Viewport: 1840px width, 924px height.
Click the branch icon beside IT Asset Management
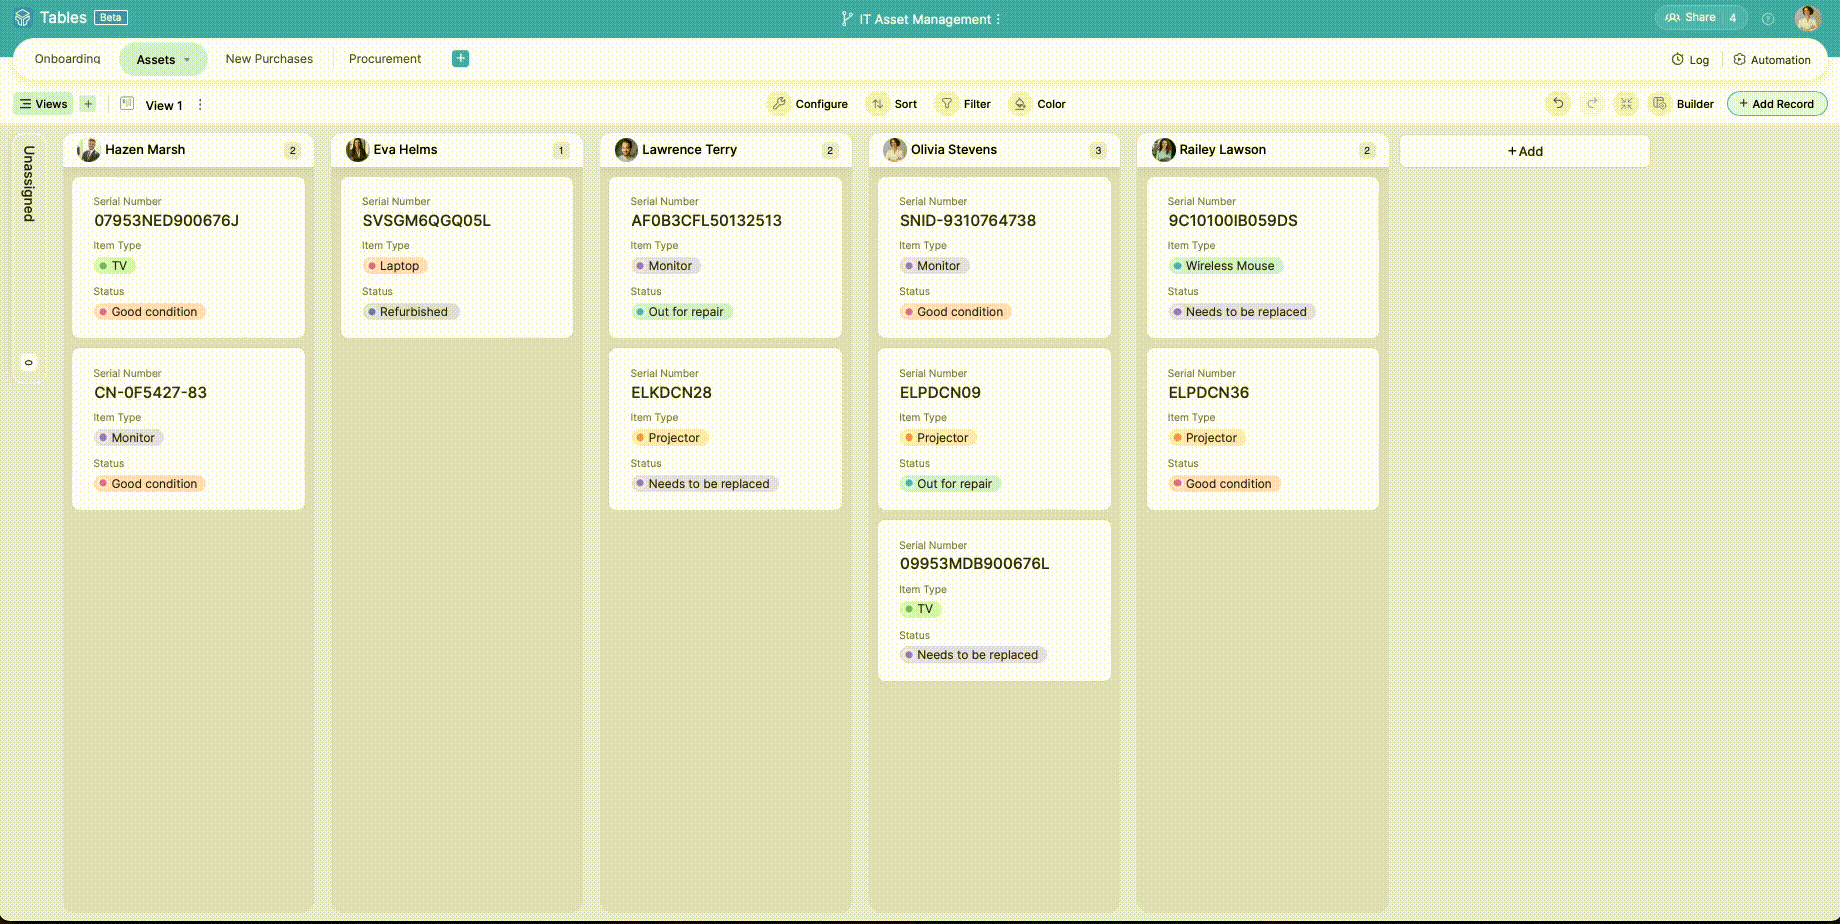[x=847, y=18]
